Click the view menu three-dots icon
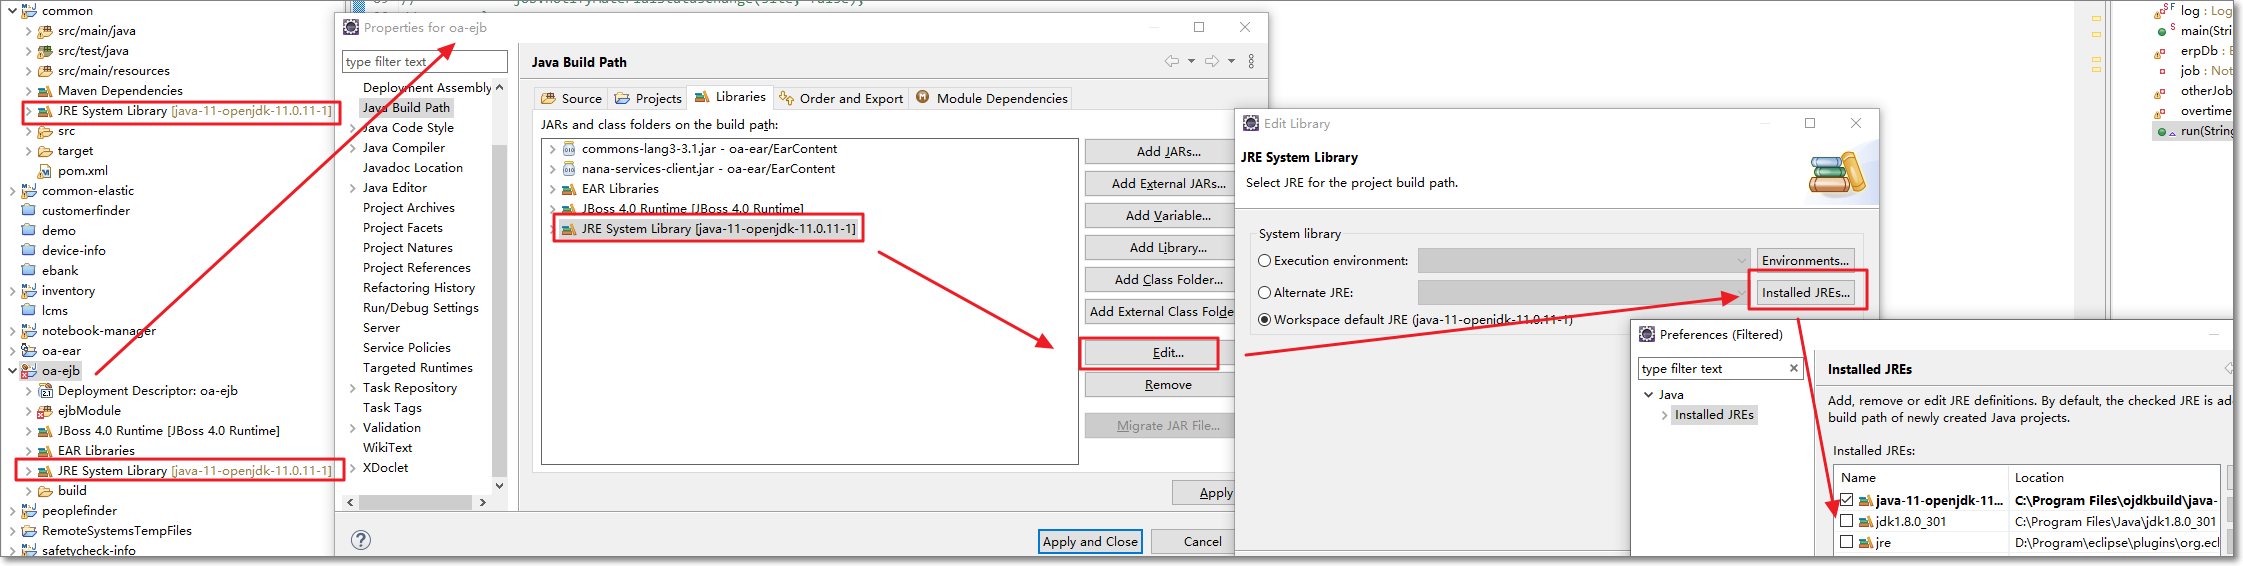Viewport: 2243px width, 566px height. click(1251, 62)
